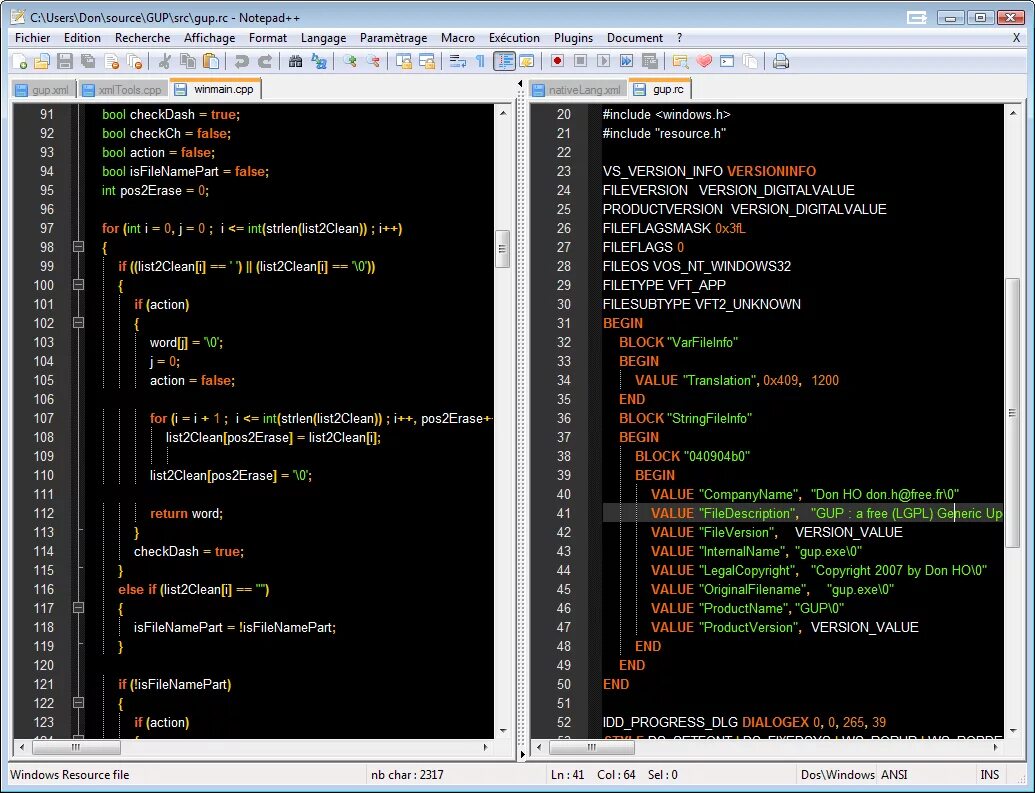Screen dimensions: 1035x793
Task: Click the Open file folder icon
Action: tap(42, 61)
